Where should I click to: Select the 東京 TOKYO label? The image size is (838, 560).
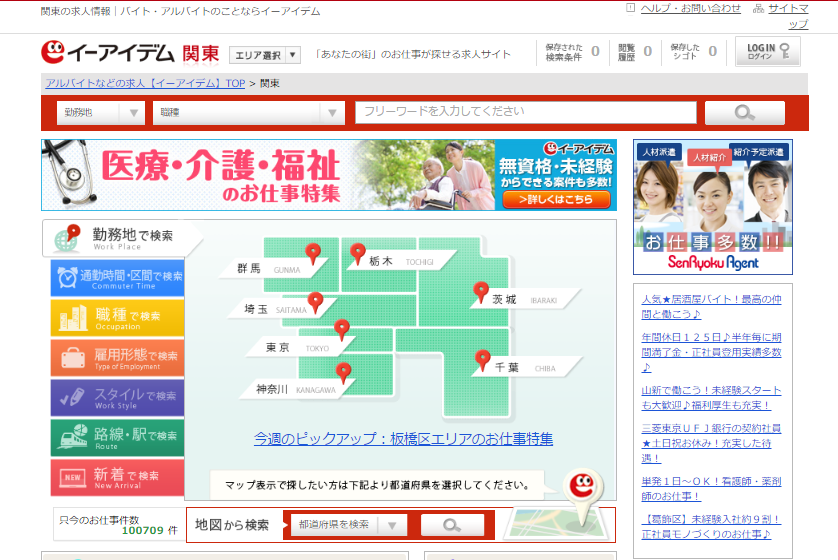298,348
